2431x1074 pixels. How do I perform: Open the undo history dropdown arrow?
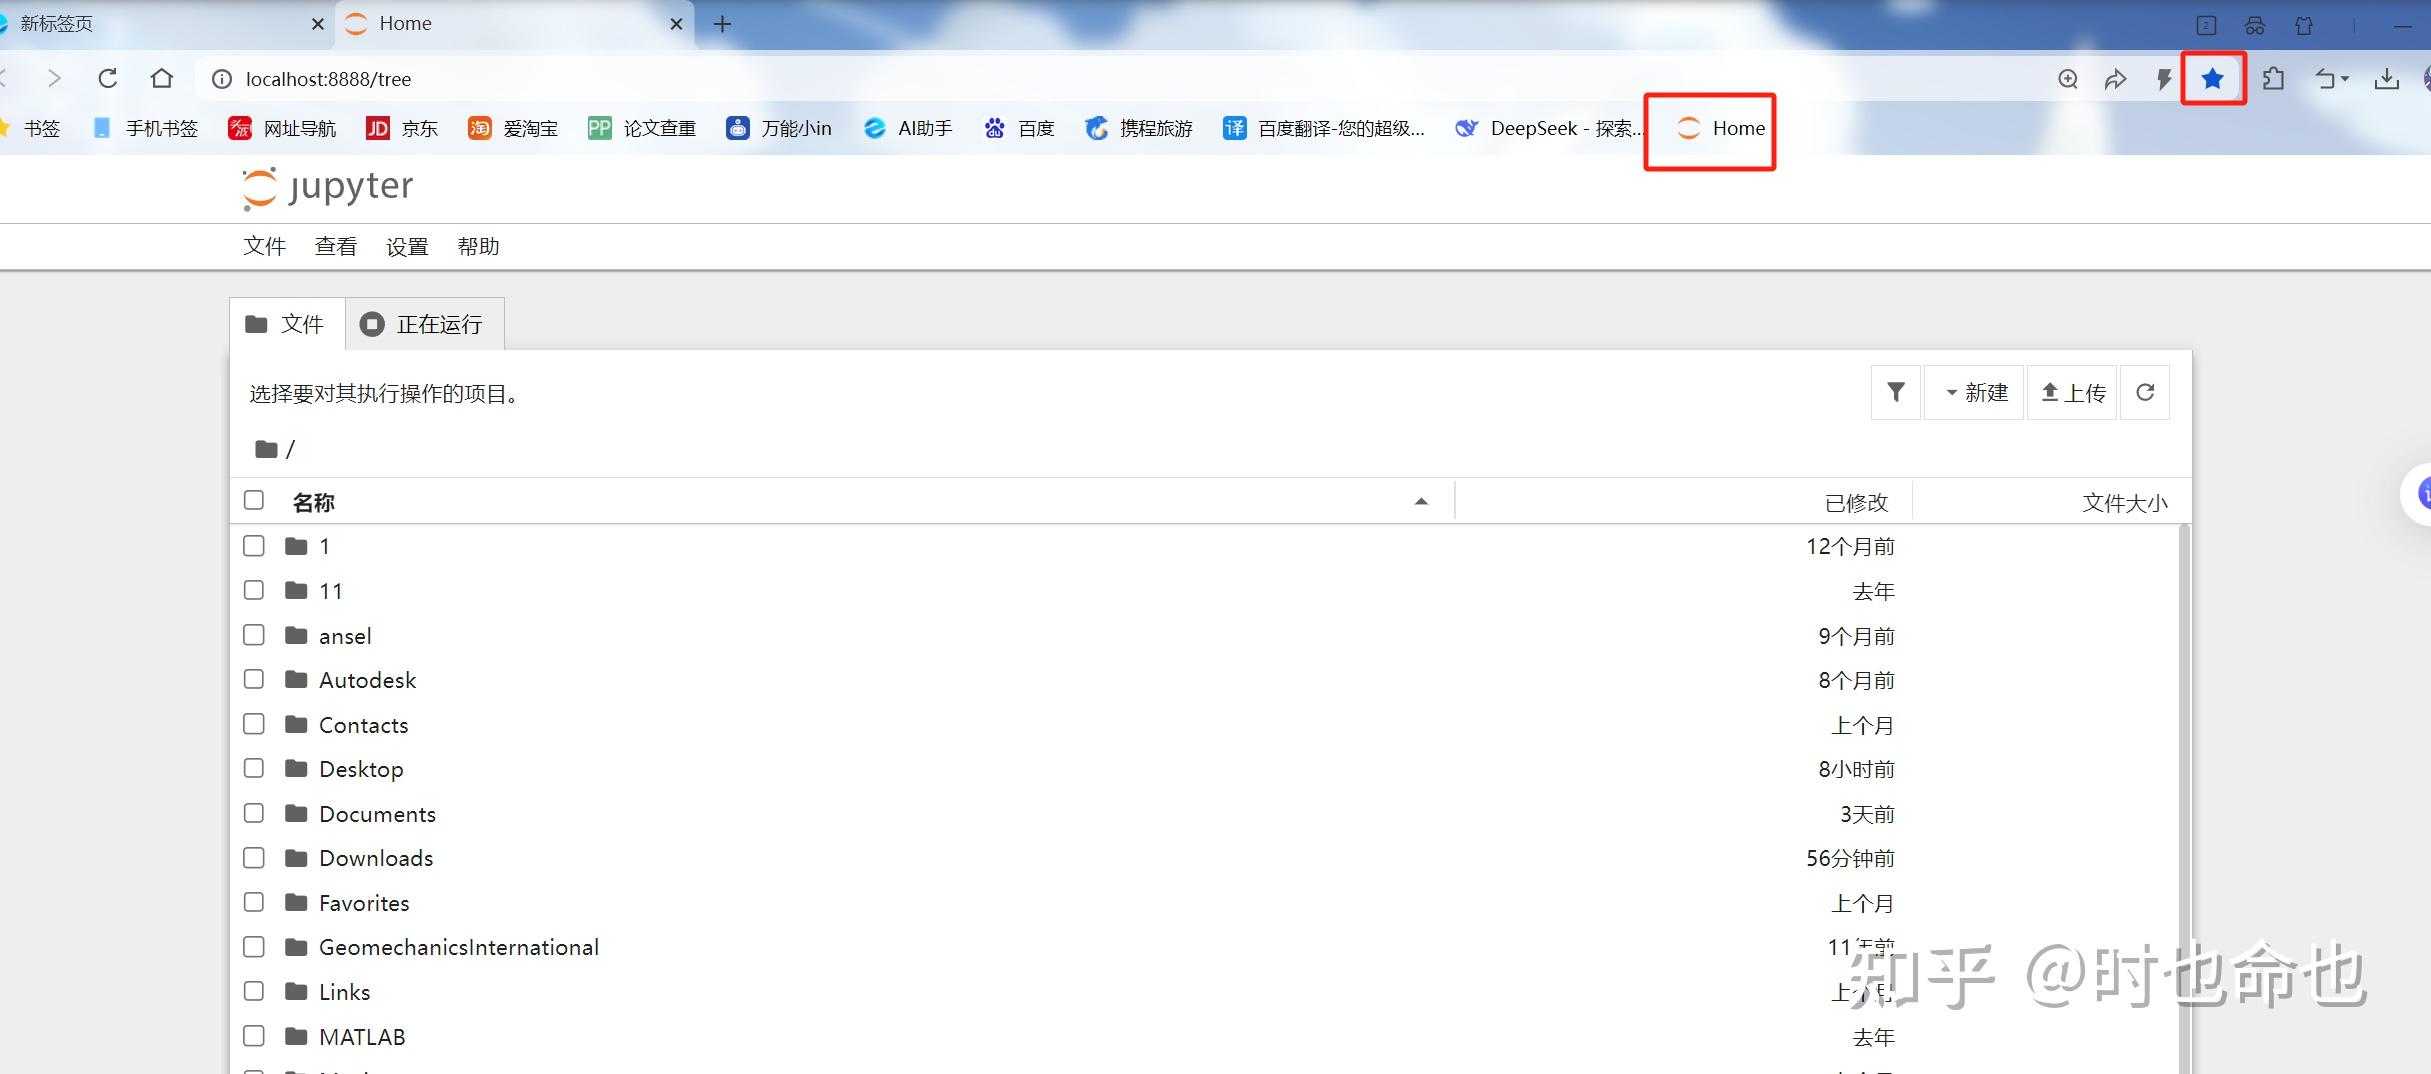(2343, 78)
